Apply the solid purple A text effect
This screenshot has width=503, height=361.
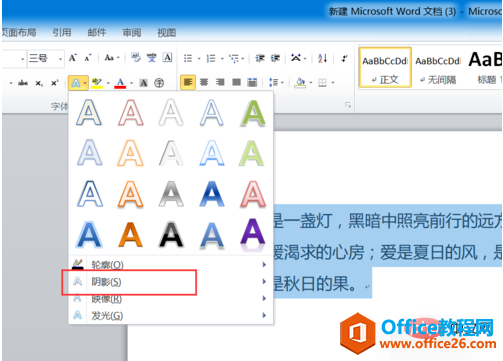(253, 234)
